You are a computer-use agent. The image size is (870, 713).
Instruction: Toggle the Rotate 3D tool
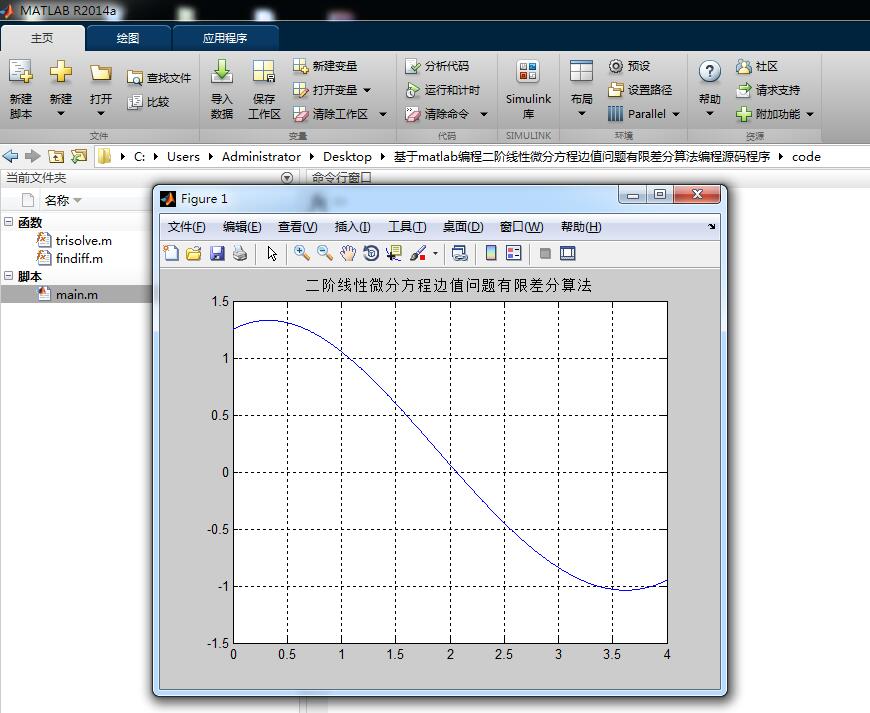click(x=371, y=254)
